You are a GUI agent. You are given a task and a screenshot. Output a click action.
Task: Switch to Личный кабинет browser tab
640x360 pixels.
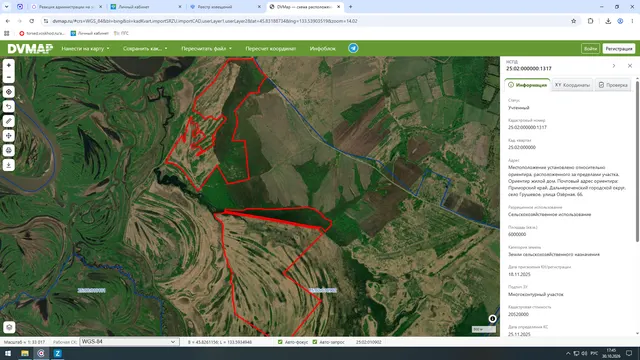[146, 7]
